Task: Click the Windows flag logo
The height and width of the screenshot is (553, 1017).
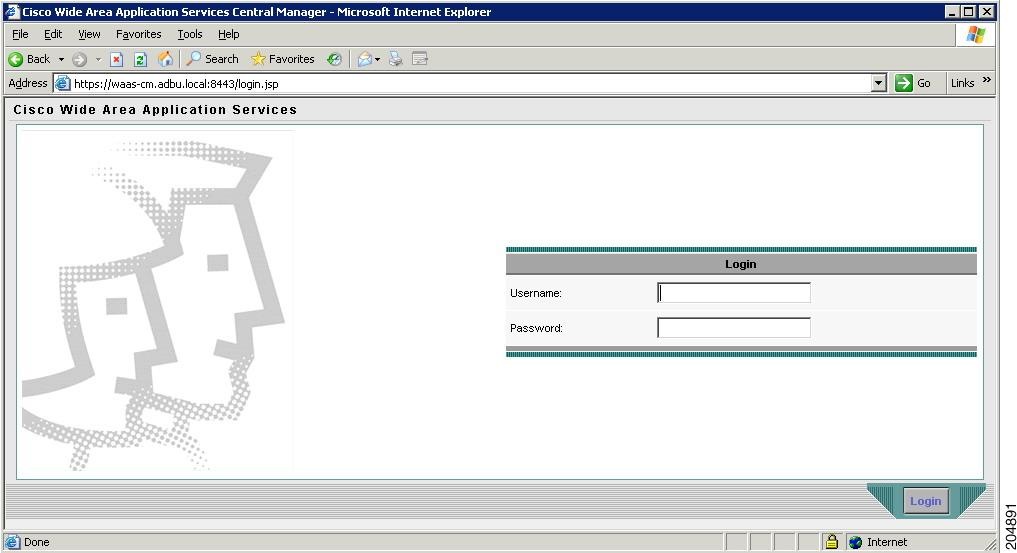Action: point(975,34)
